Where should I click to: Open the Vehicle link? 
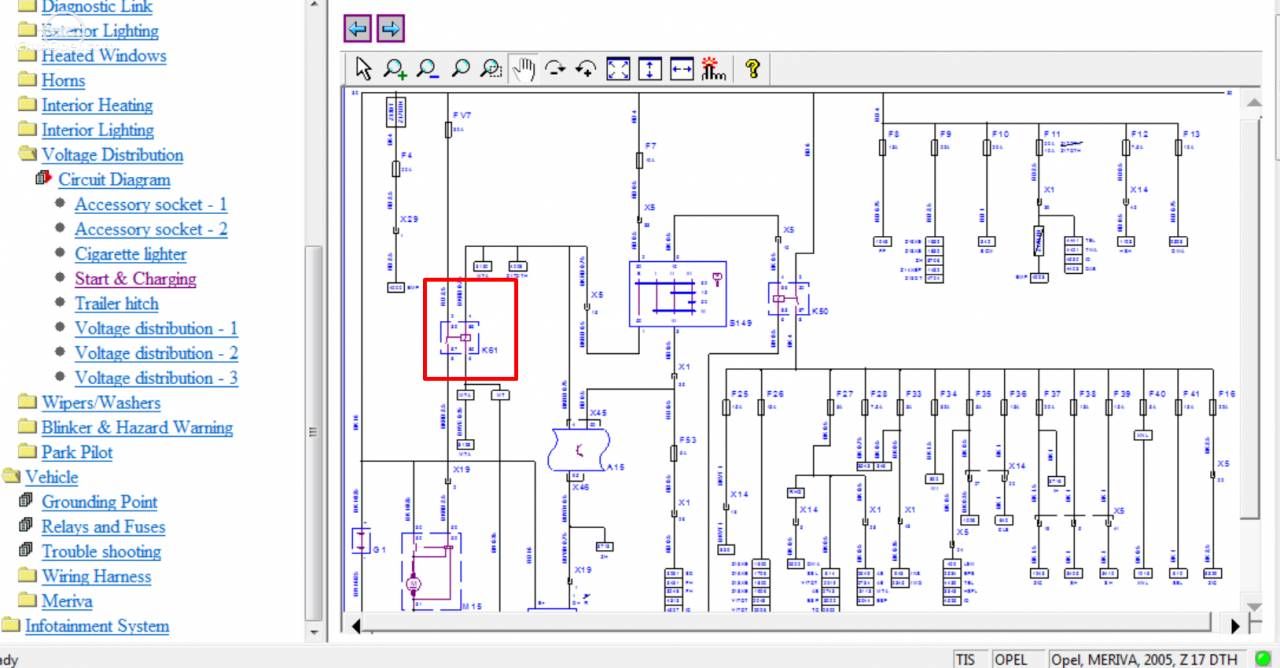point(52,477)
